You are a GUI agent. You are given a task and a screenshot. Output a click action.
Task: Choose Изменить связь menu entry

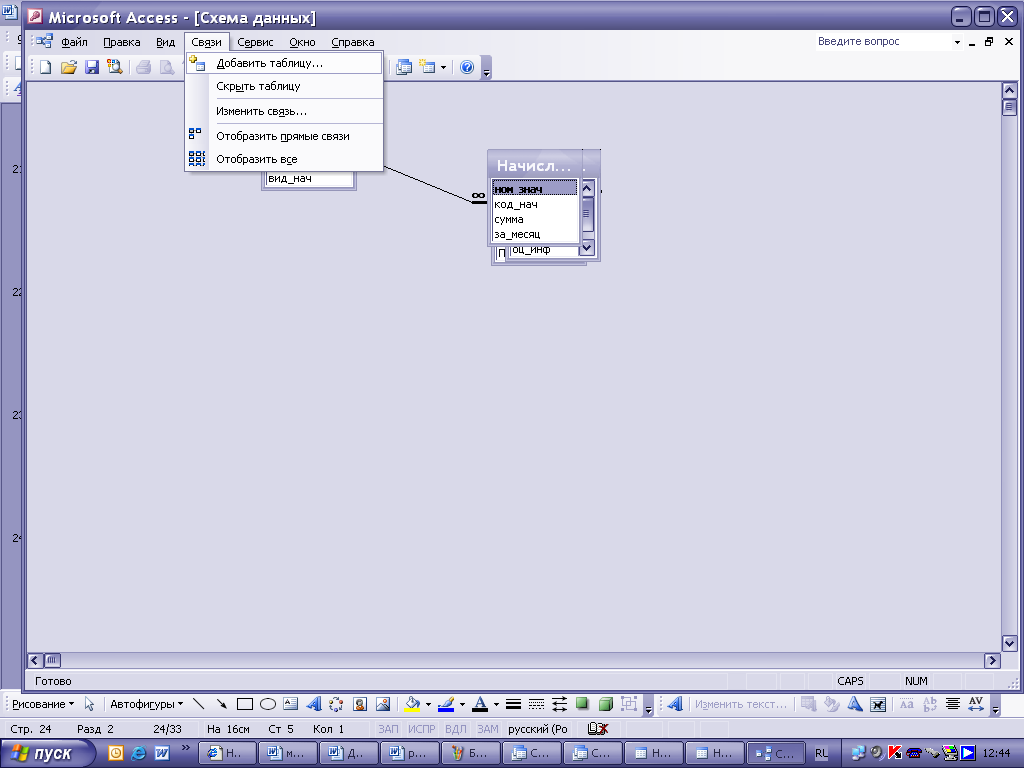[284, 111]
